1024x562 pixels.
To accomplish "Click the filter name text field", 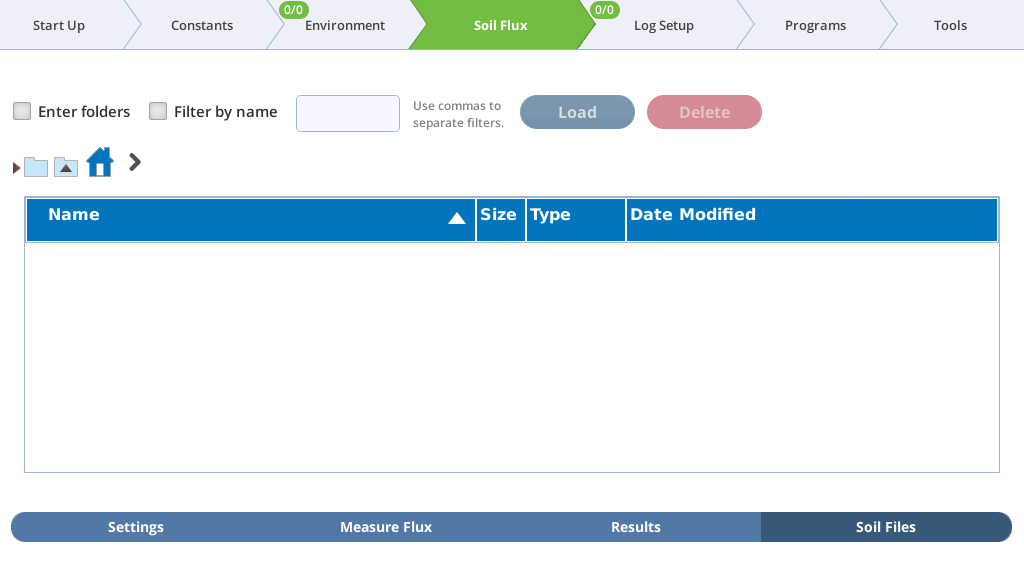I will [x=348, y=114].
